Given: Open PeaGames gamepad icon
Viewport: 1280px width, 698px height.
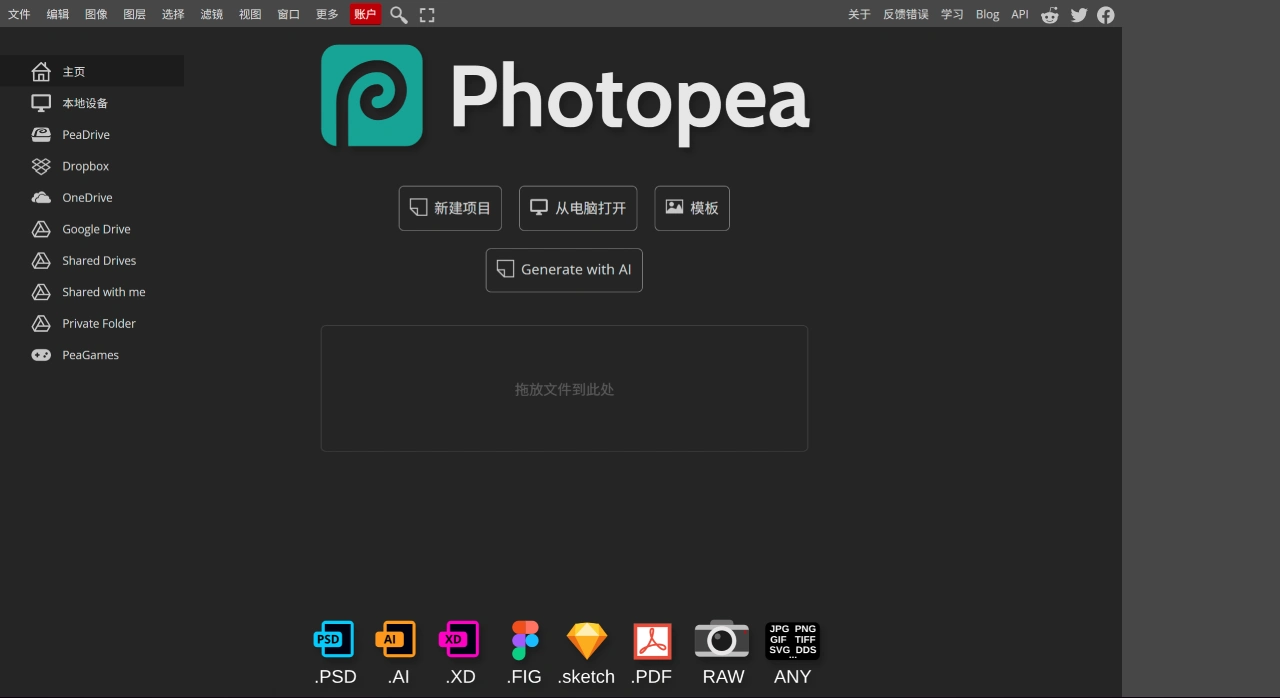Looking at the screenshot, I should (x=41, y=355).
